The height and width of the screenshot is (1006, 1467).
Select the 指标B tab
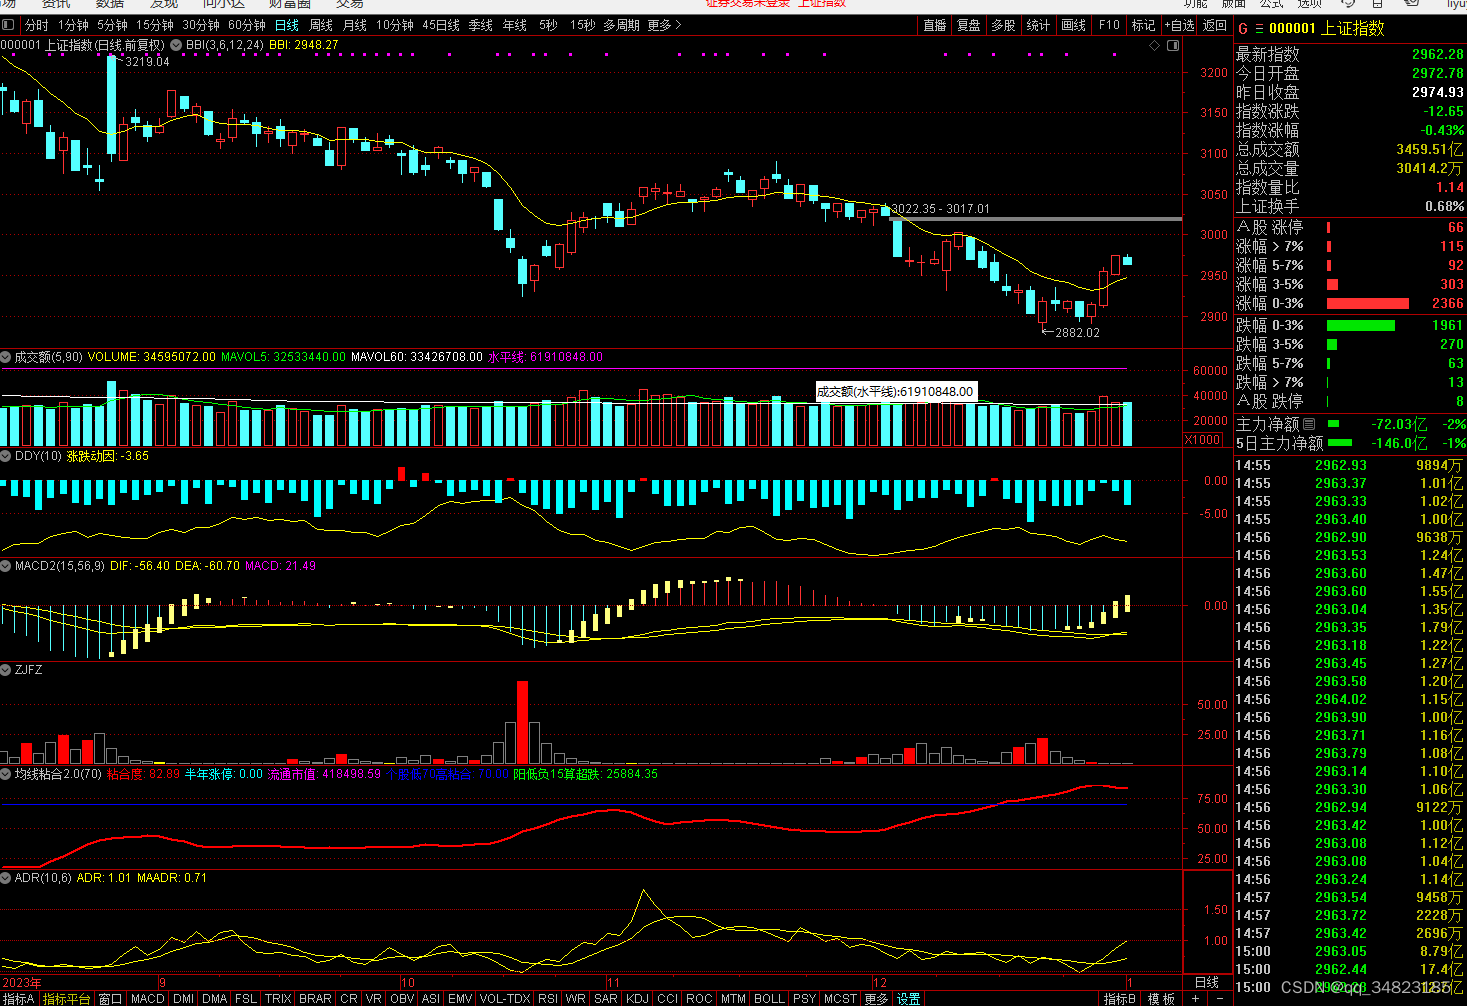(1119, 998)
